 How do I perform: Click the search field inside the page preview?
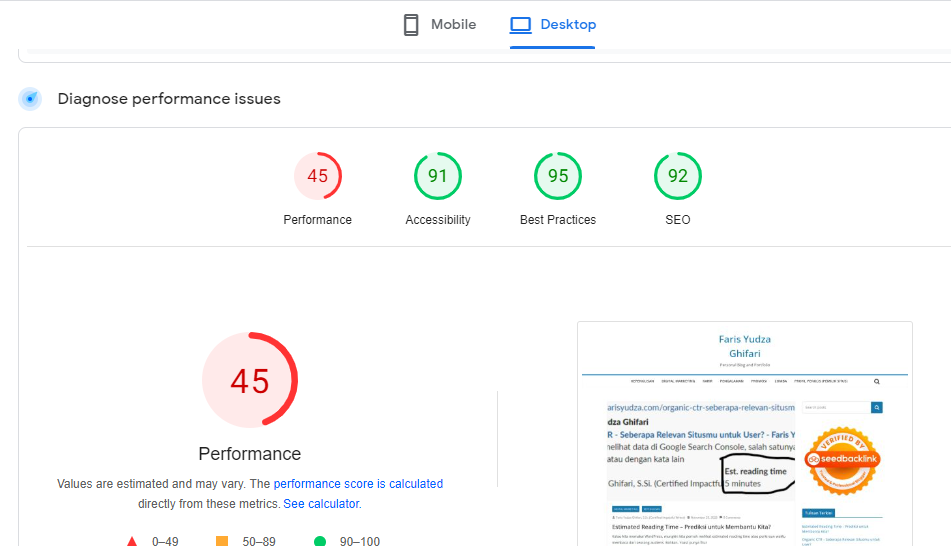click(836, 408)
